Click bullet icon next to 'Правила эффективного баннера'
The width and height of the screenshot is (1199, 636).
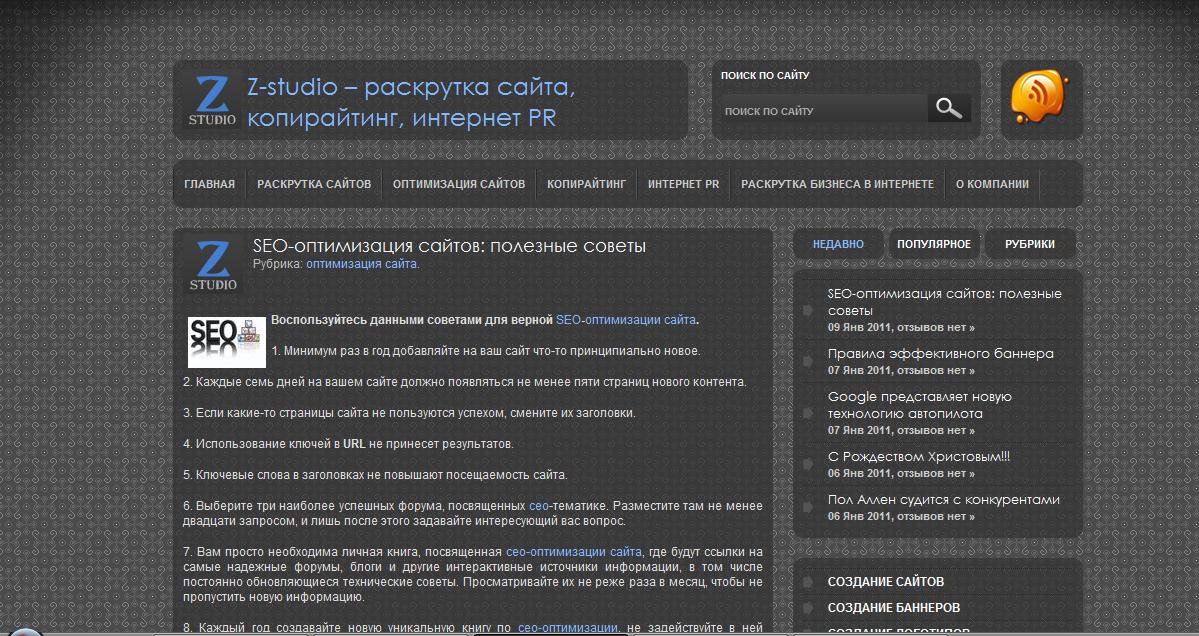(807, 361)
